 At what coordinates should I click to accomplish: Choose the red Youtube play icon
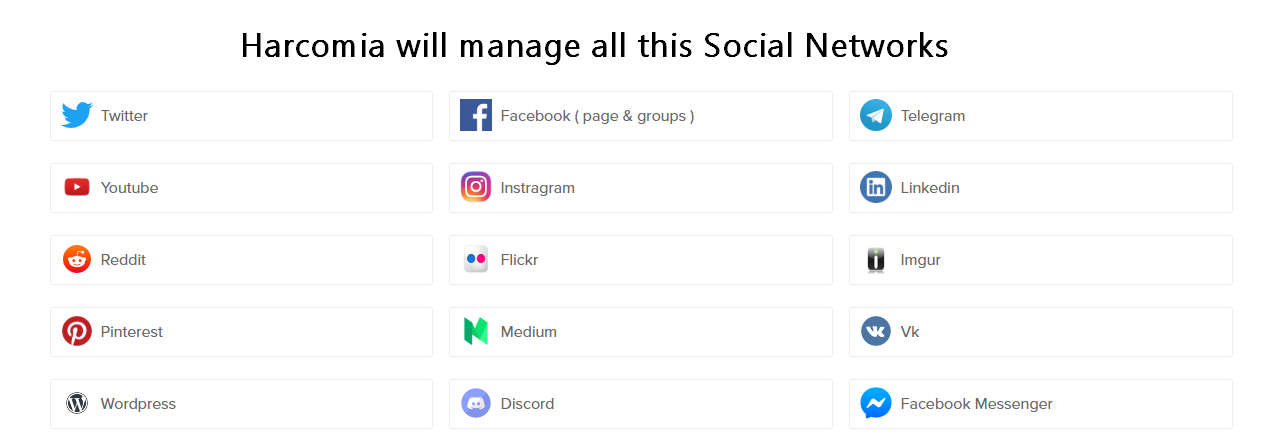(77, 187)
